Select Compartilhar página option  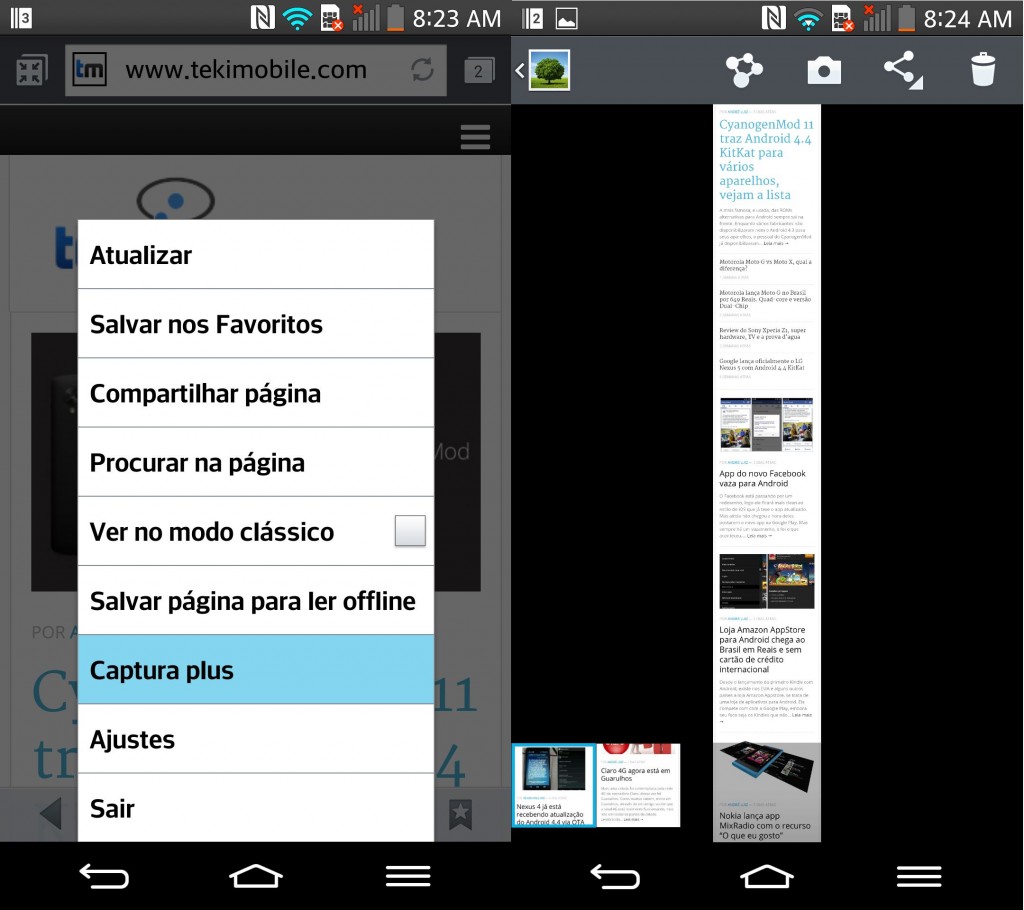[x=256, y=393]
